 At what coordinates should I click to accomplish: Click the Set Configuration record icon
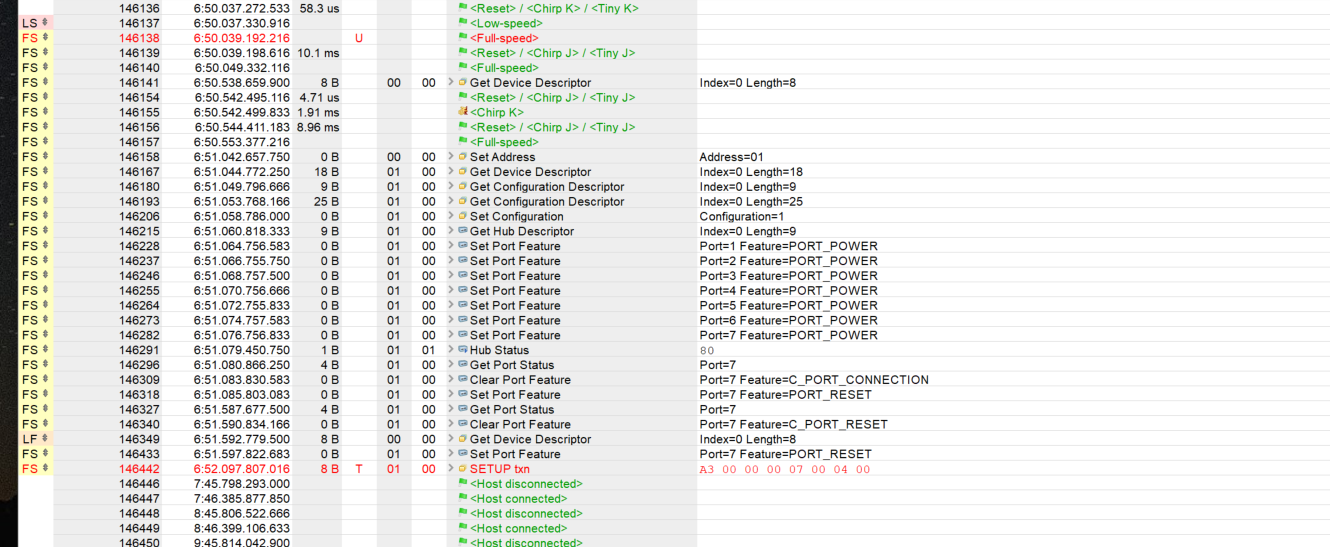tap(462, 216)
